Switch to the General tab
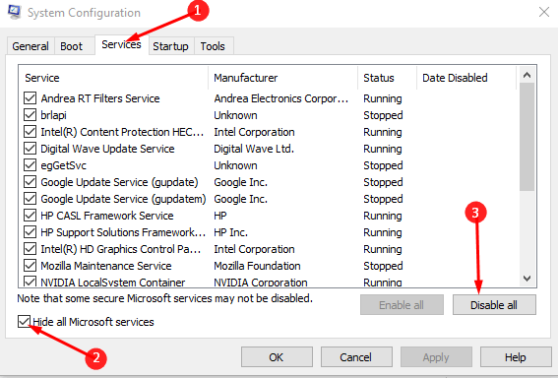Image resolution: width=558 pixels, height=378 pixels. click(30, 46)
